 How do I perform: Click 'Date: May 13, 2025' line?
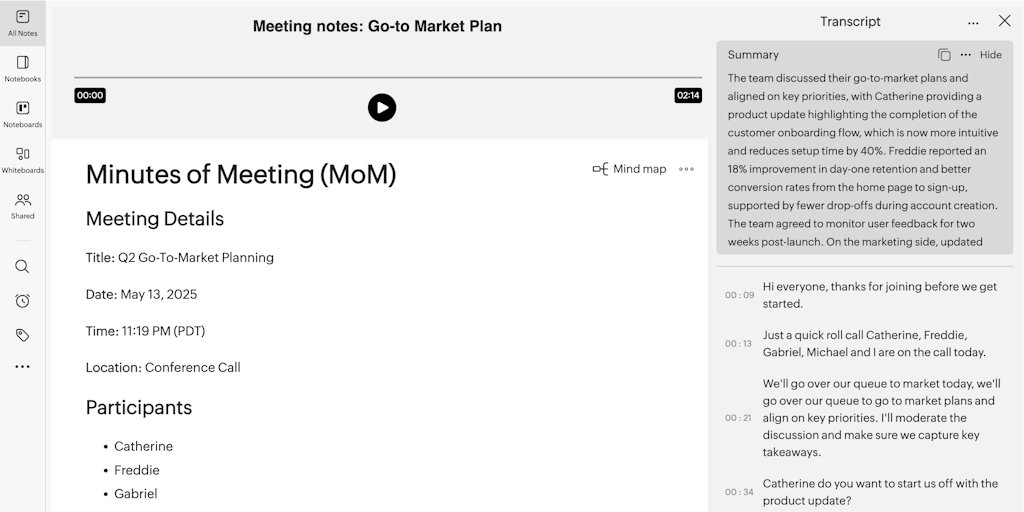coord(141,295)
